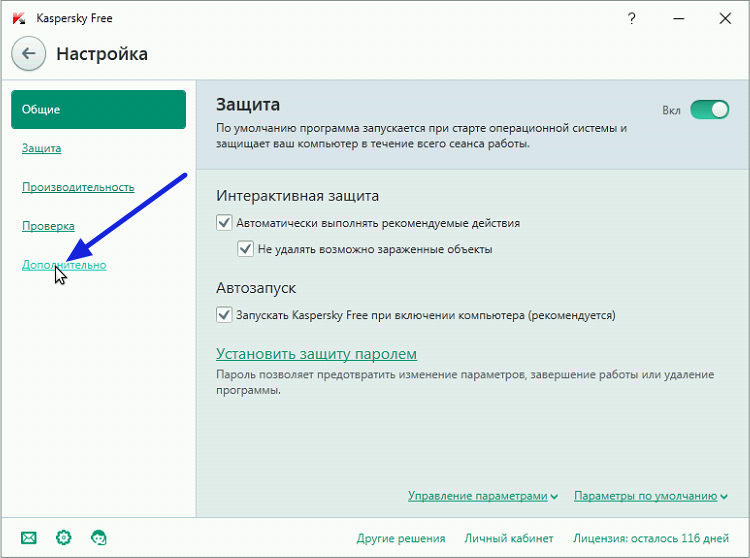Click the Вкл label beside the switch
This screenshot has height=558, width=750.
[x=671, y=110]
